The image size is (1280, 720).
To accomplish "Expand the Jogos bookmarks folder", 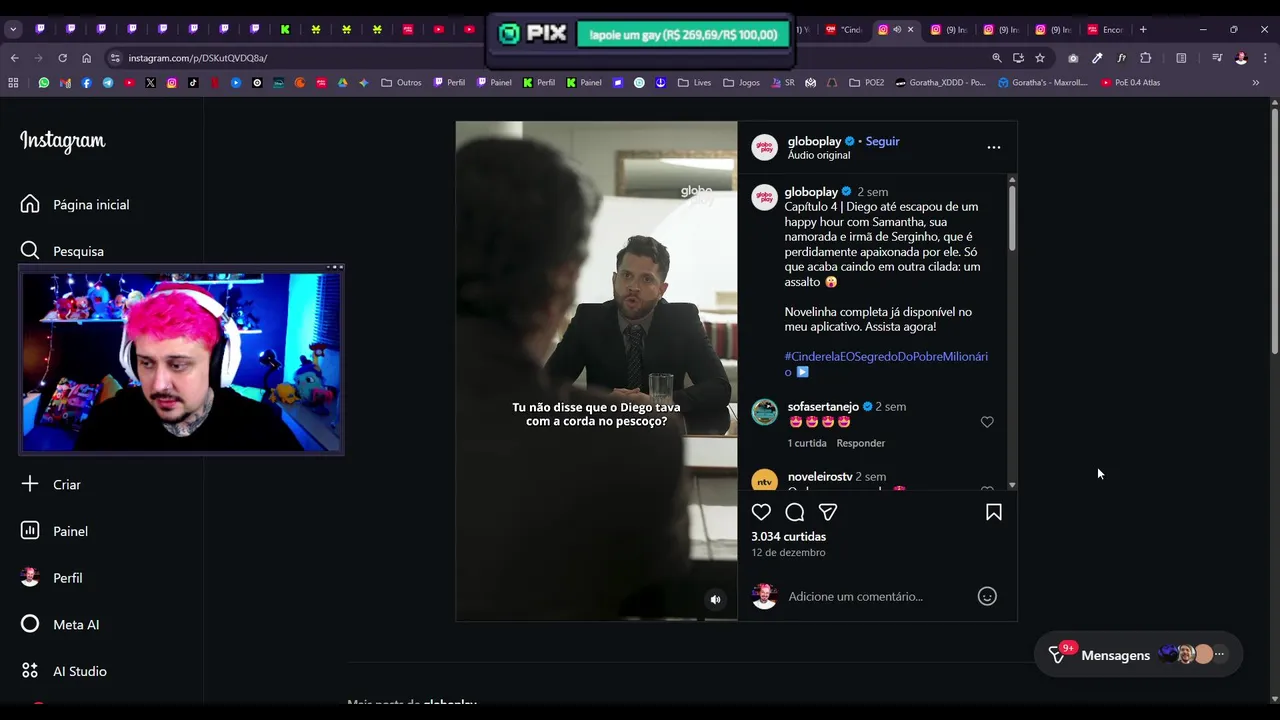I will 742,83.
